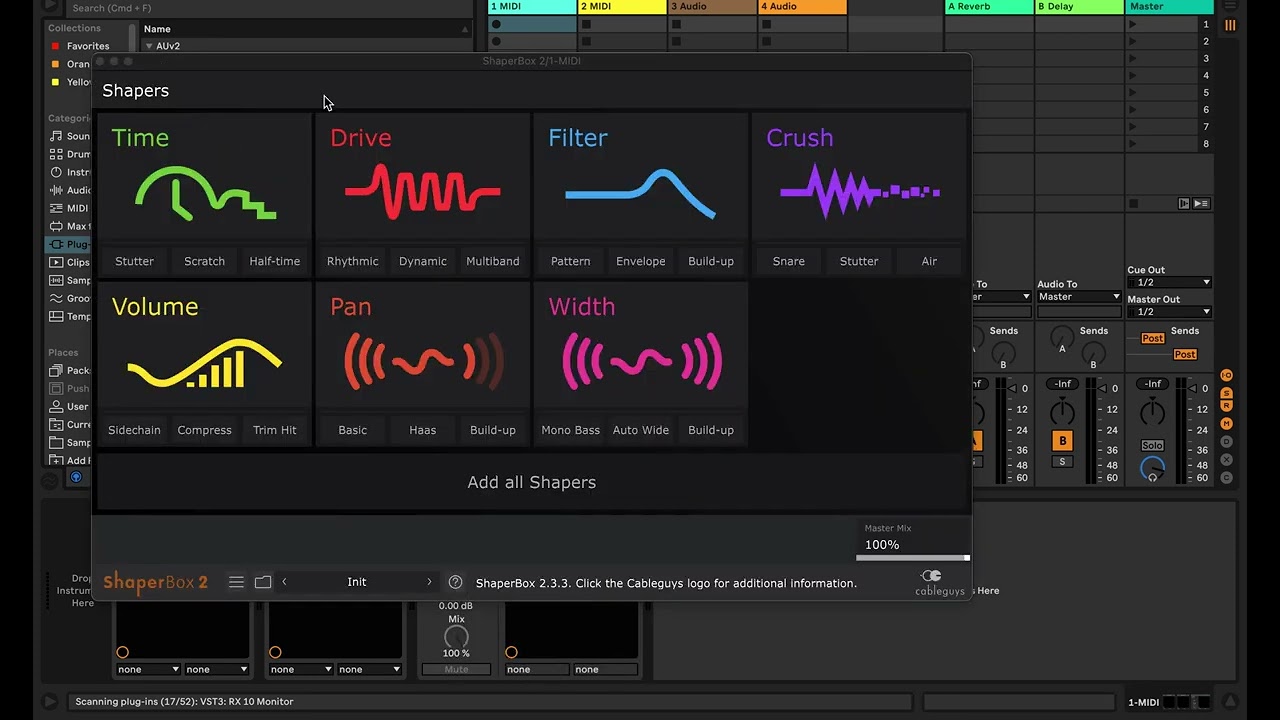Choose Time Stutter preset button

click(134, 261)
